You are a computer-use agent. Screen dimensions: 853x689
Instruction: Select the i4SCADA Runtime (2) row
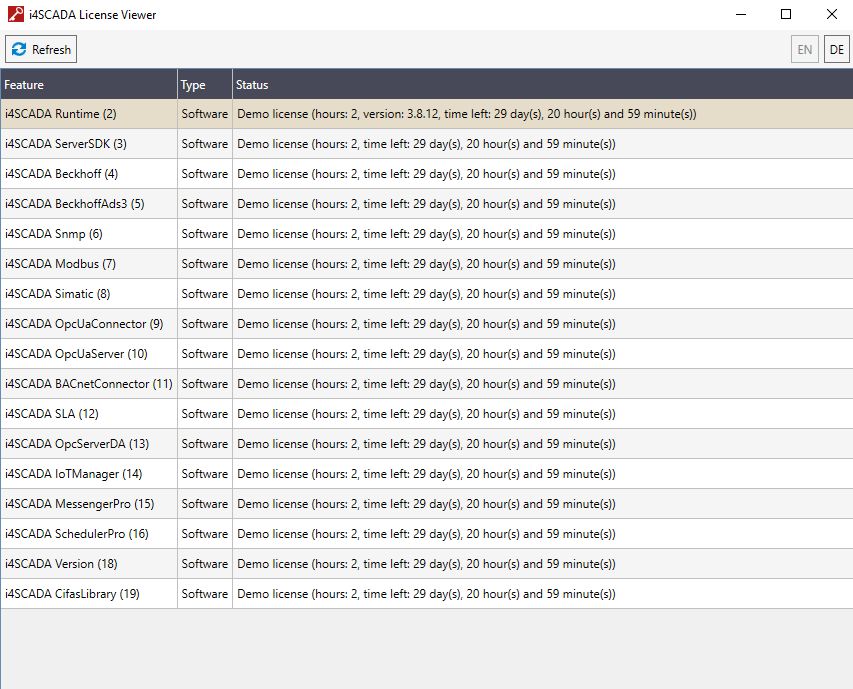(426, 114)
